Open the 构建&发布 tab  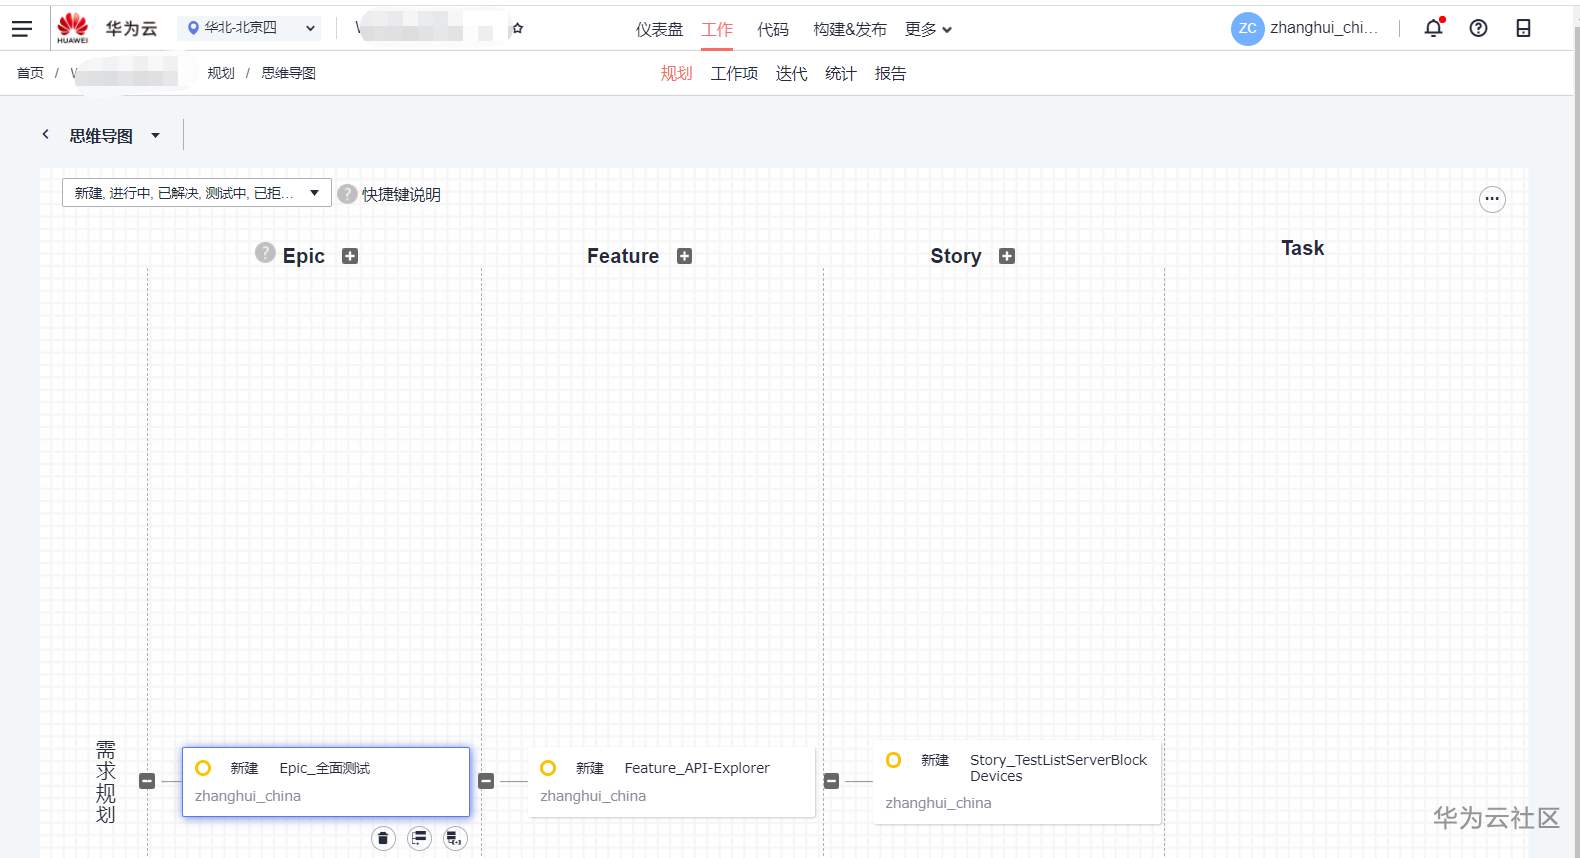click(850, 29)
